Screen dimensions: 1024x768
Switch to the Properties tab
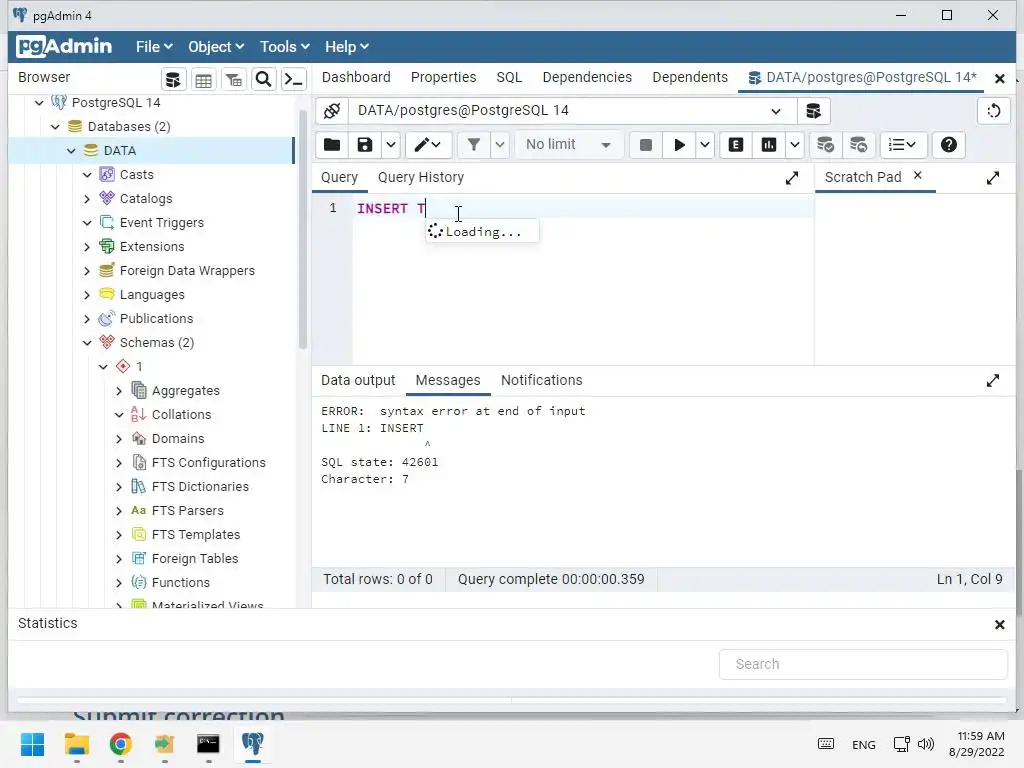[443, 77]
